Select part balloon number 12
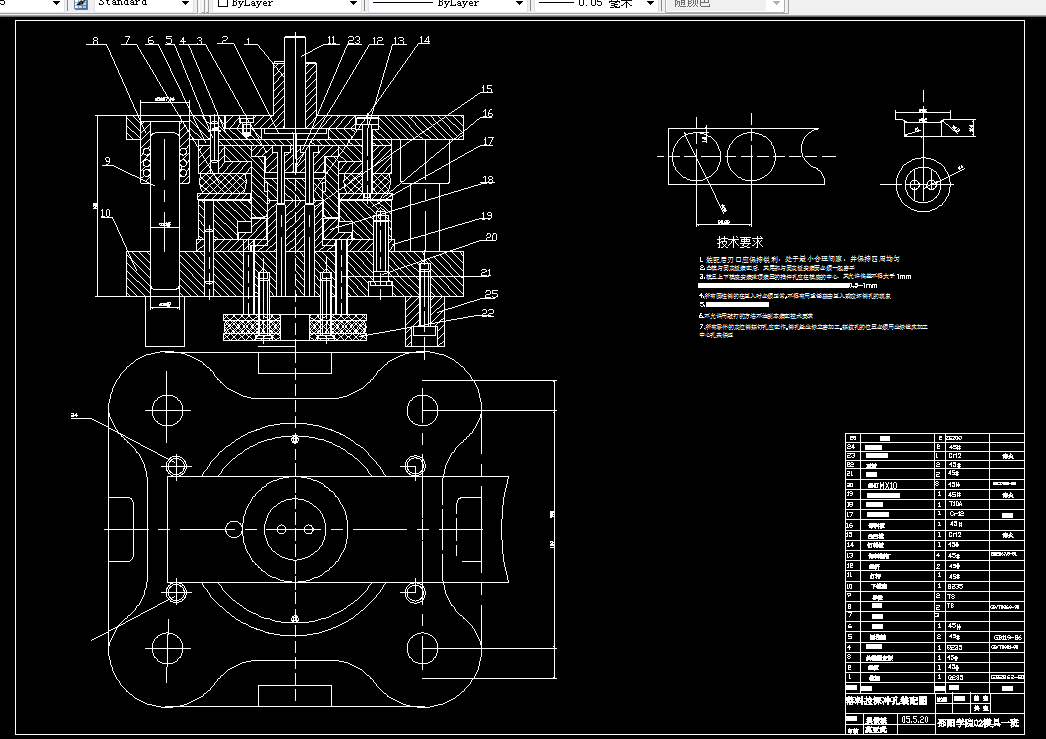This screenshot has width=1046, height=739. click(x=378, y=41)
